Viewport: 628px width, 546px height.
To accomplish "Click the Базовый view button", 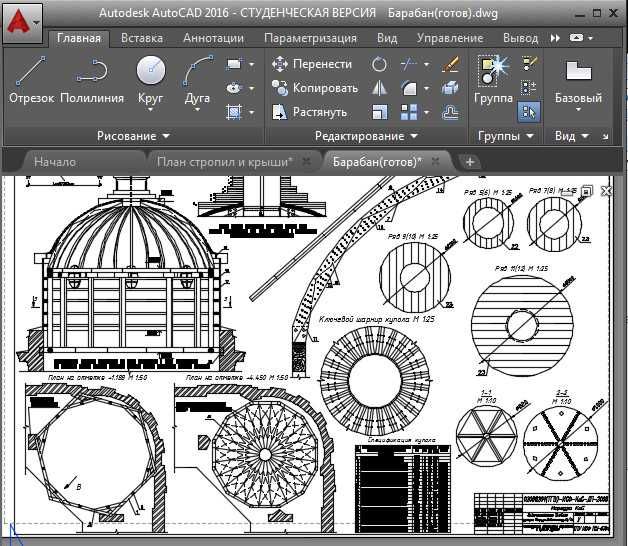I will pyautogui.click(x=577, y=79).
